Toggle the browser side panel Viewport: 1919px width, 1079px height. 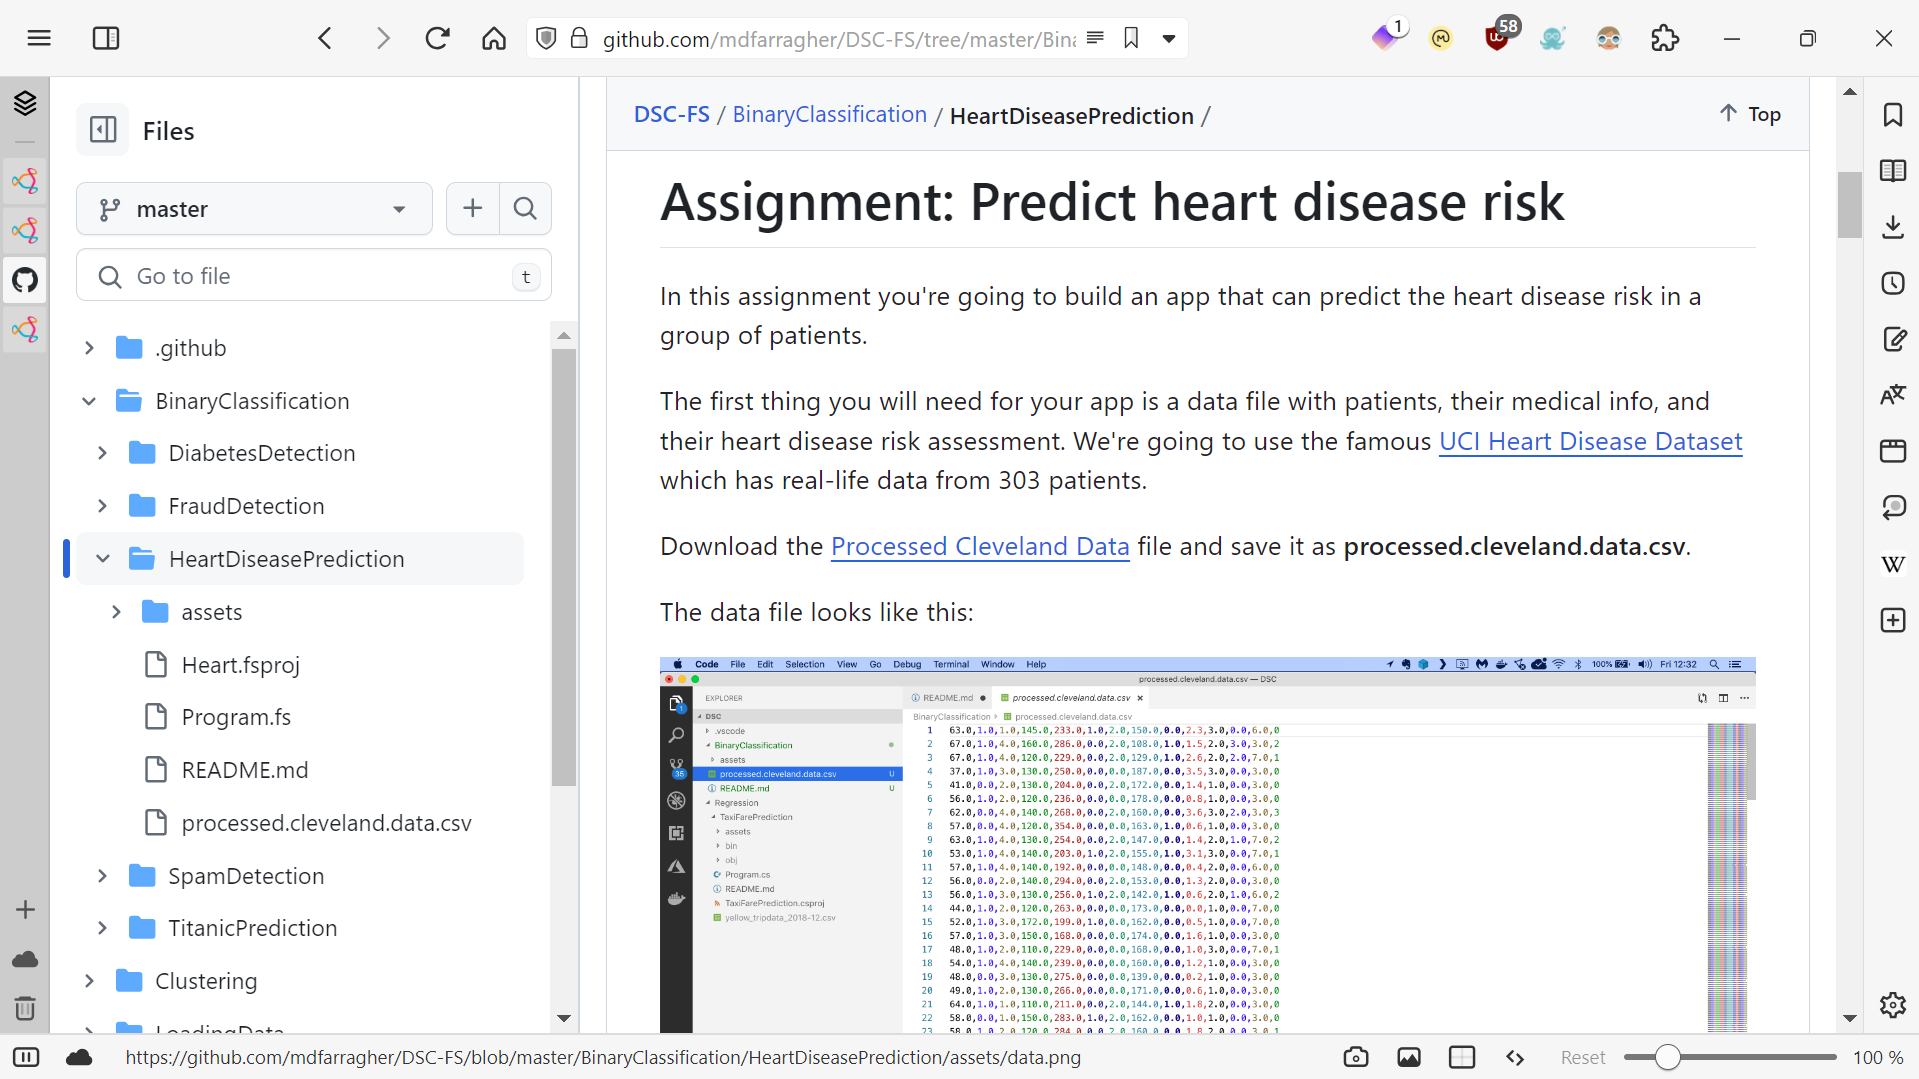(x=106, y=39)
